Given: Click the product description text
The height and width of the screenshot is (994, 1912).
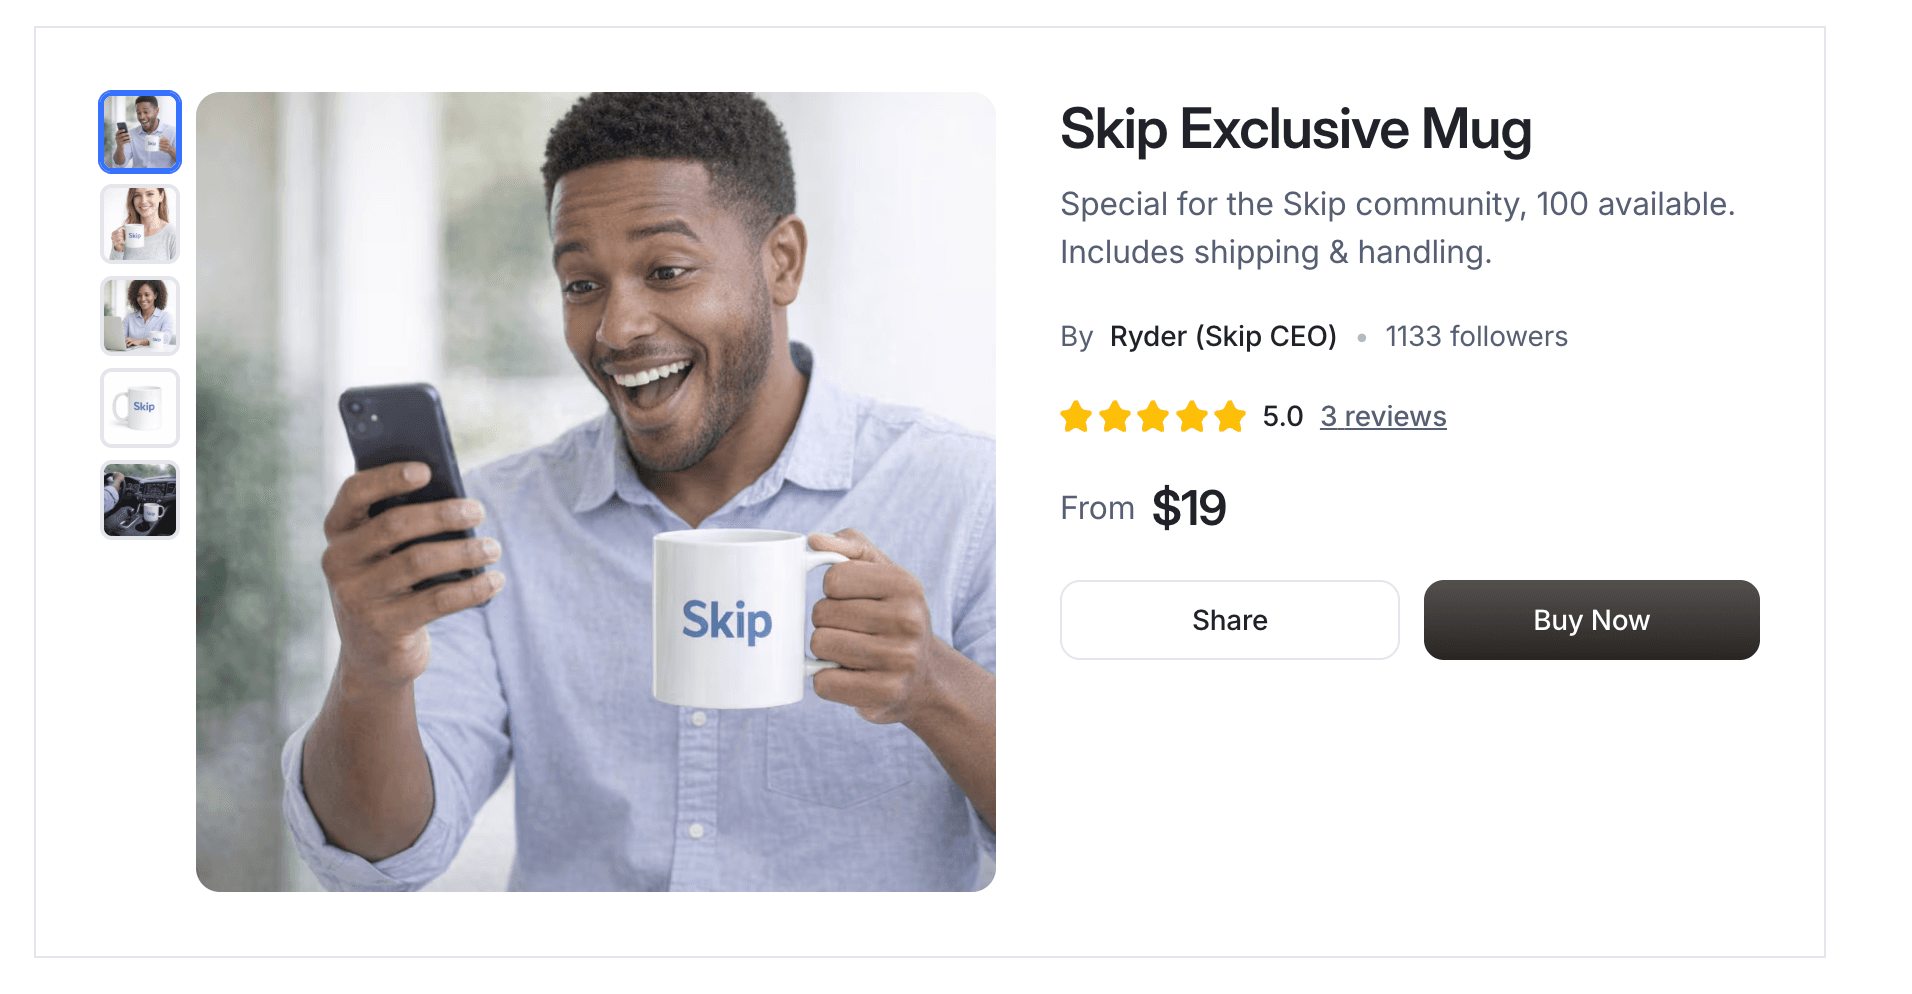Looking at the screenshot, I should tap(1397, 227).
